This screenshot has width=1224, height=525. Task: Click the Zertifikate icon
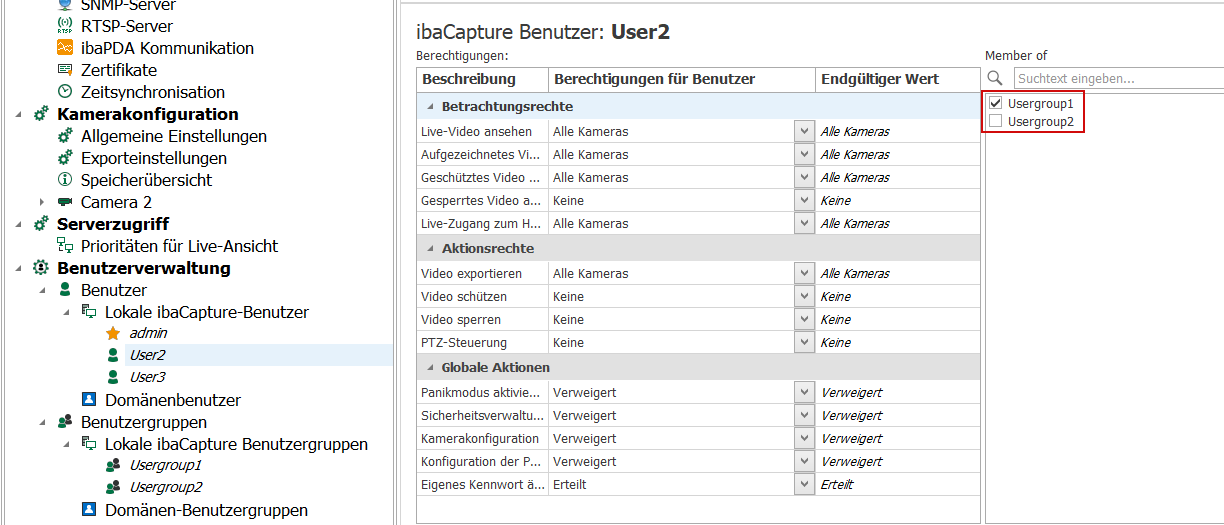coord(65,70)
